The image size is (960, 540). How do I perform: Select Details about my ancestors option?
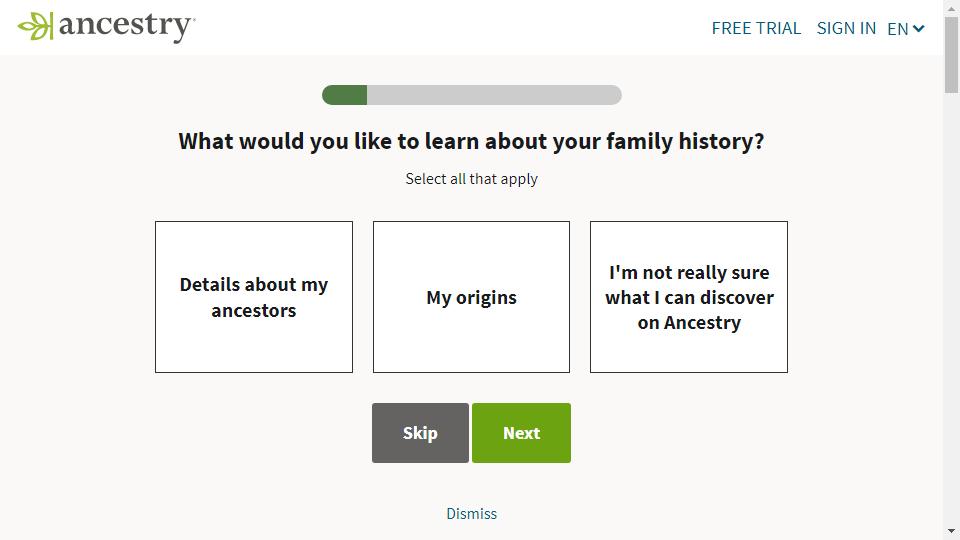click(x=254, y=297)
